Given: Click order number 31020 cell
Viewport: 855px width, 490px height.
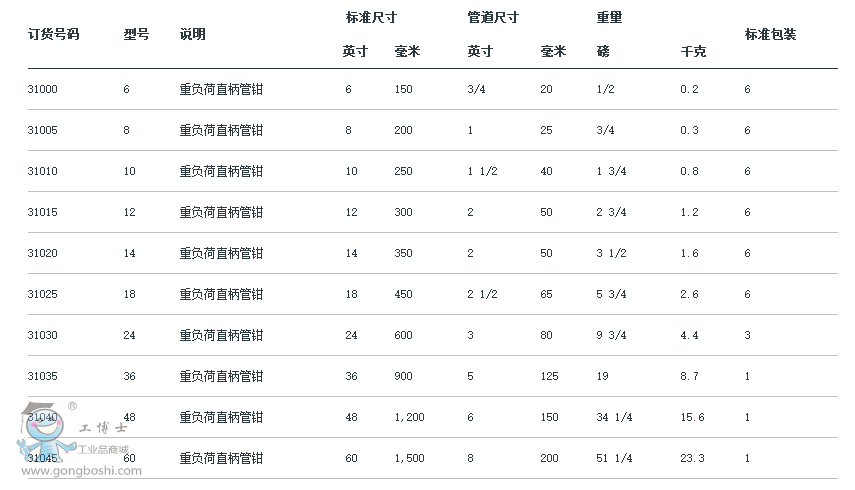Looking at the screenshot, I should 43,253.
